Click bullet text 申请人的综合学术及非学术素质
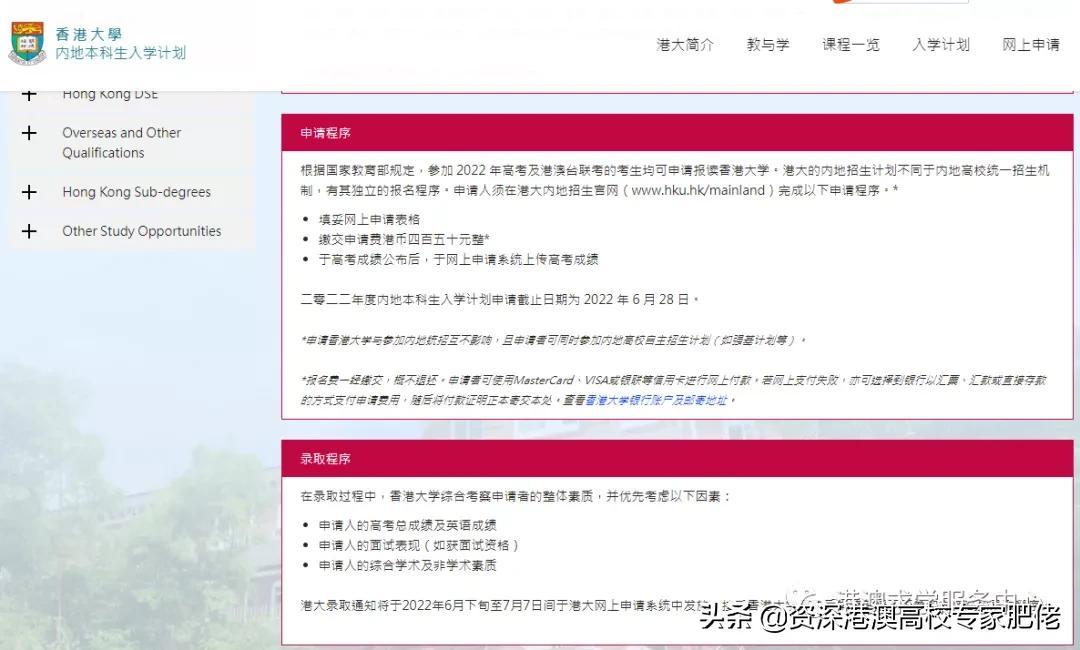Screen dimensions: 1080x650 point(407,565)
